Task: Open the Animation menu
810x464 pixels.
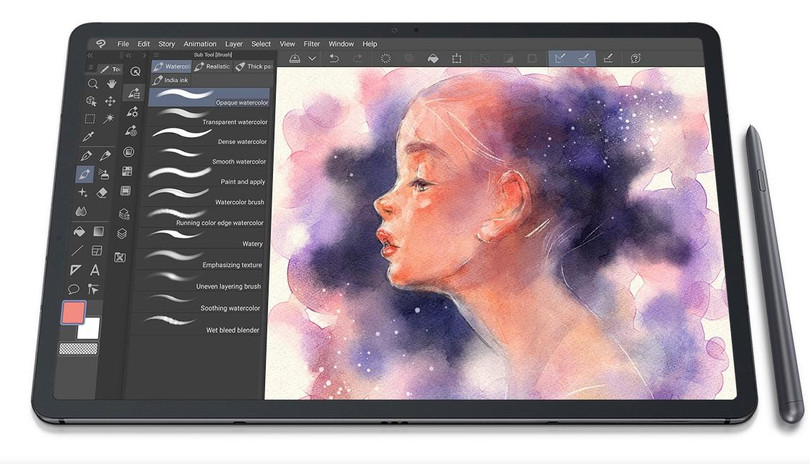Action: pyautogui.click(x=200, y=44)
